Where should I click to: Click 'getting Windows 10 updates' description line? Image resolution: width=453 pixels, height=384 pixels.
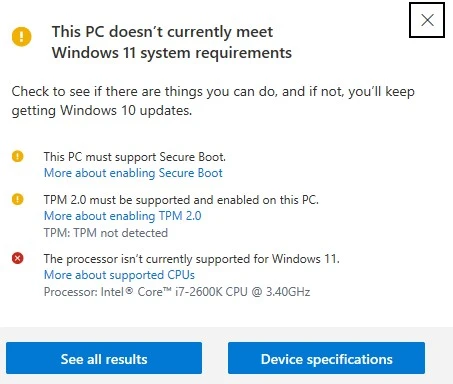[102, 111]
